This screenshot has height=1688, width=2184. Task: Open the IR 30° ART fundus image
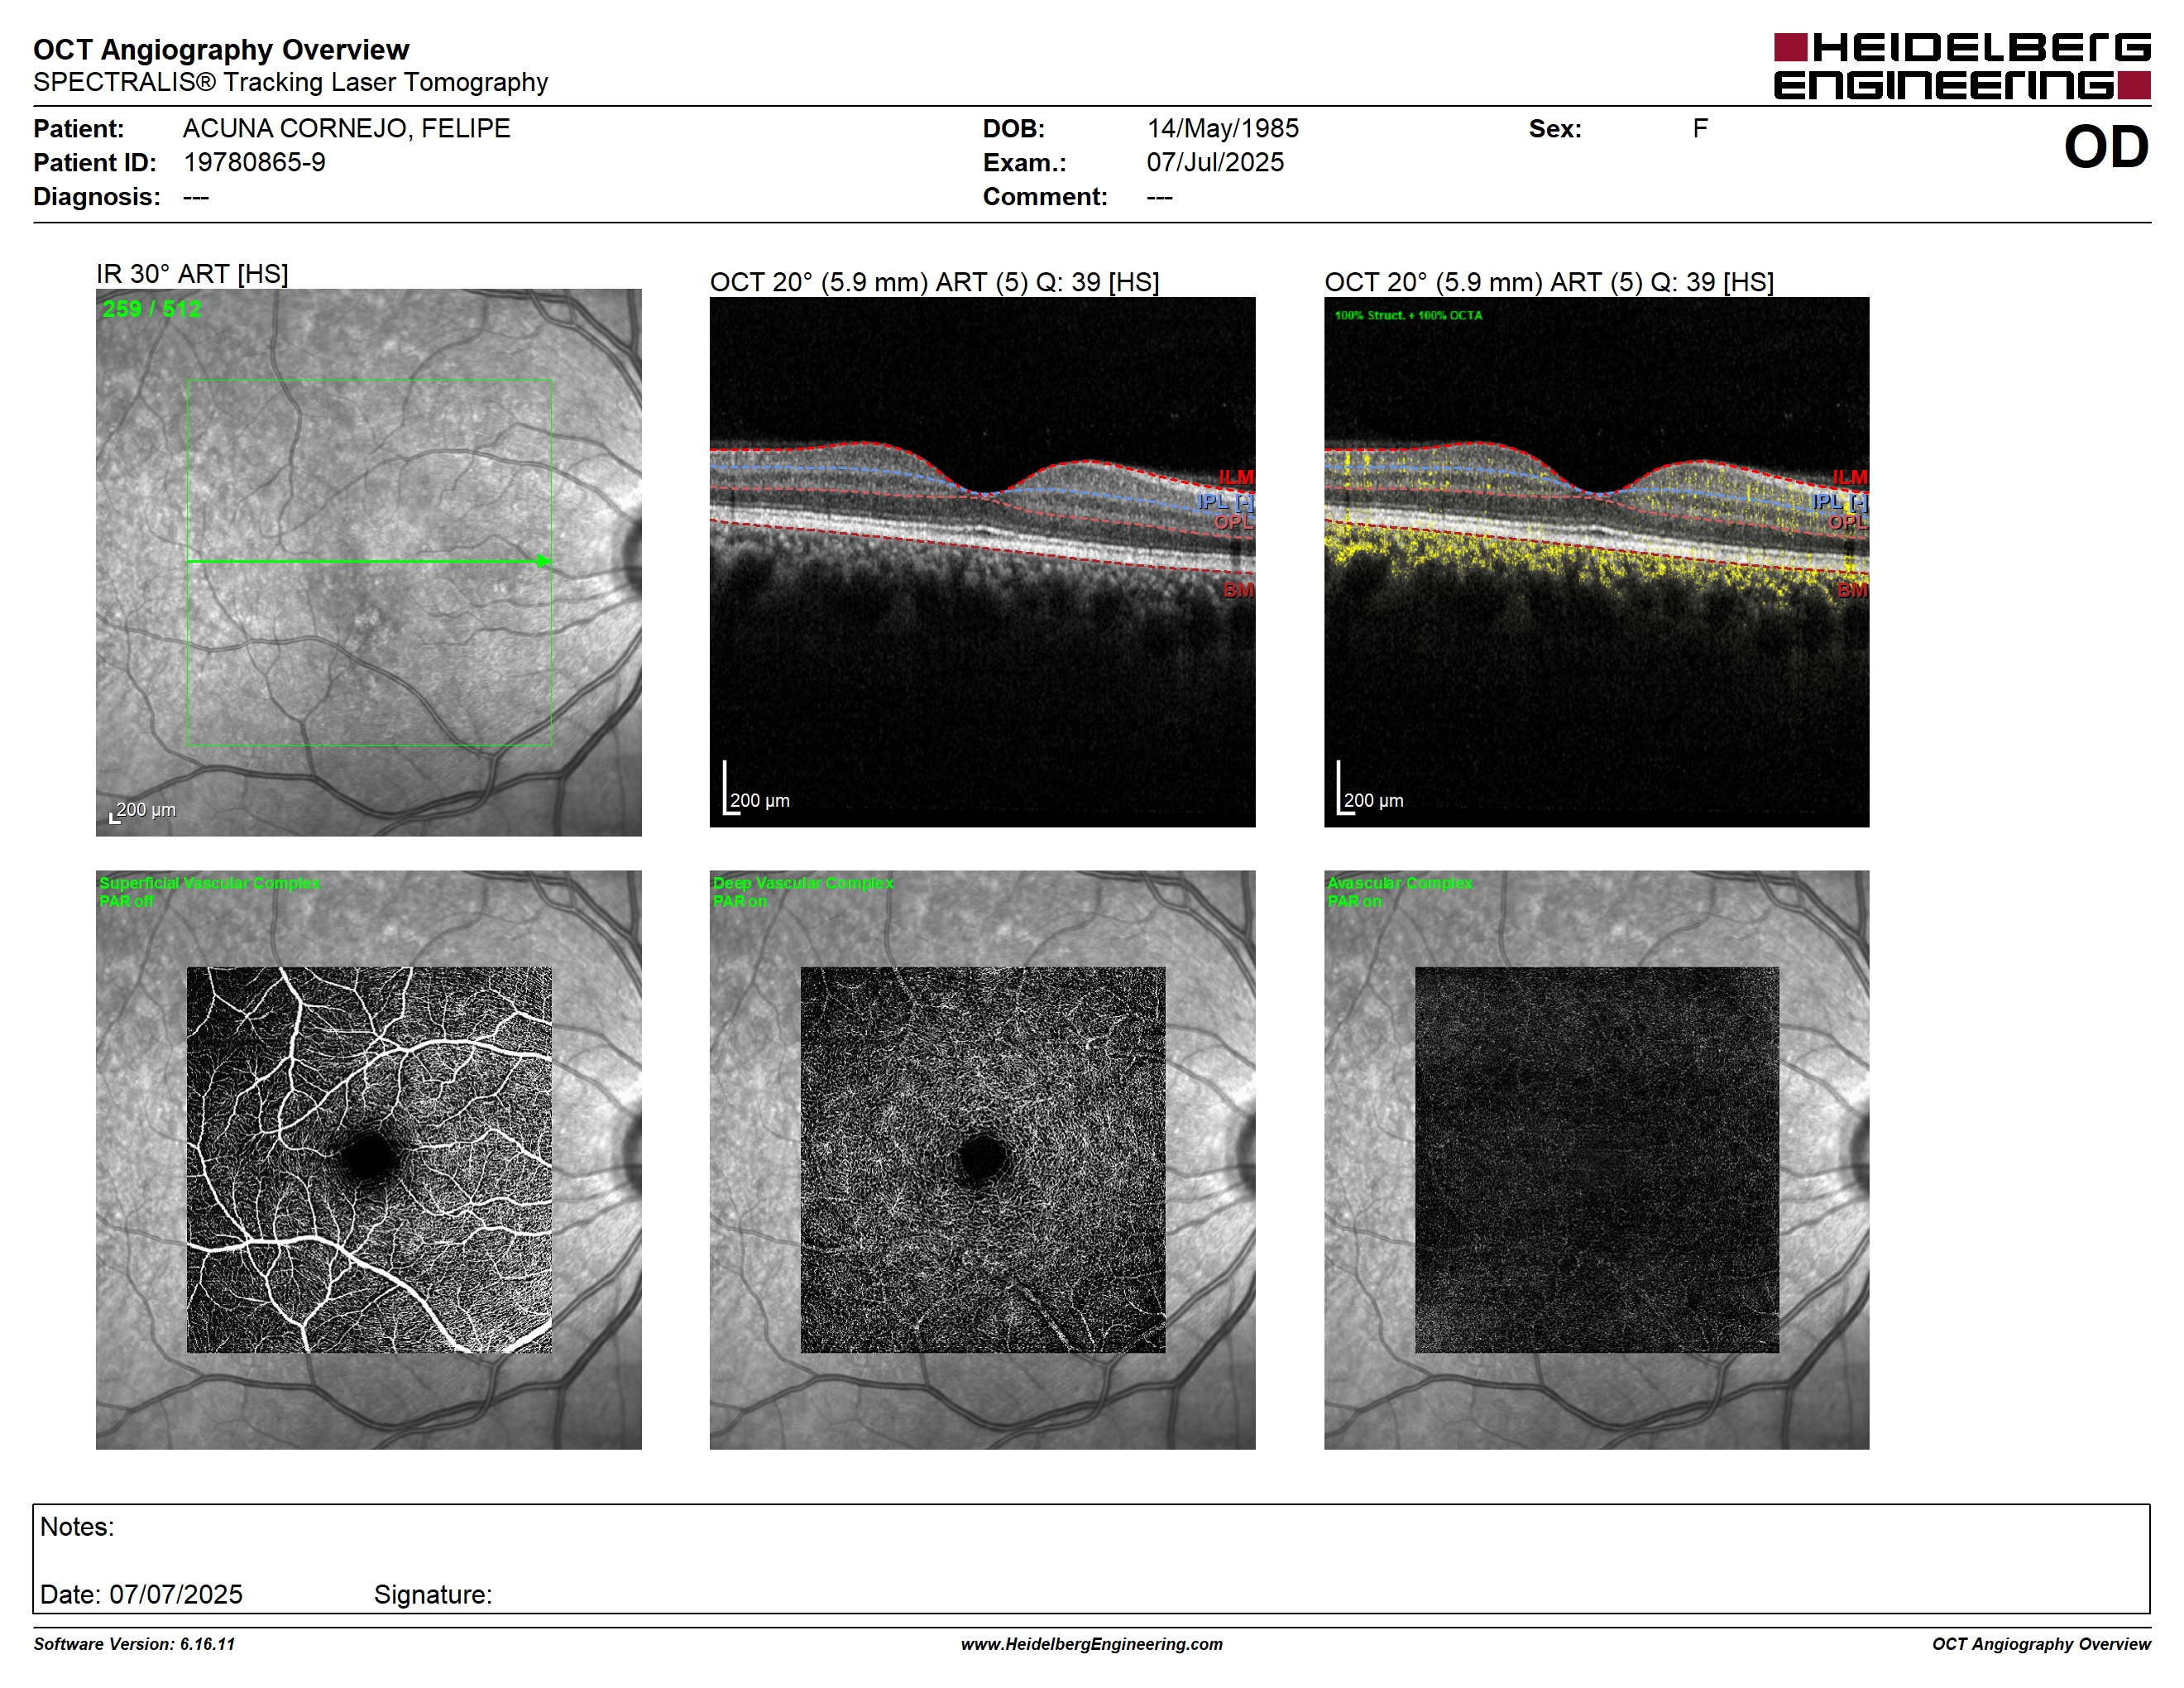pos(368,562)
